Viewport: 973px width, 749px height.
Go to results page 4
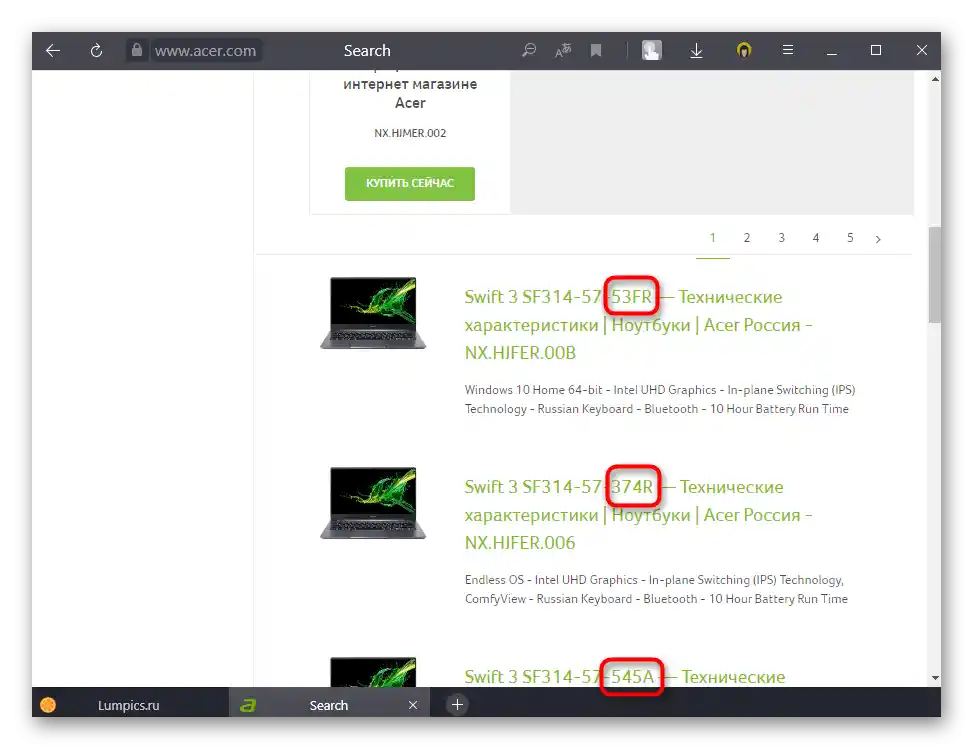[x=815, y=238]
